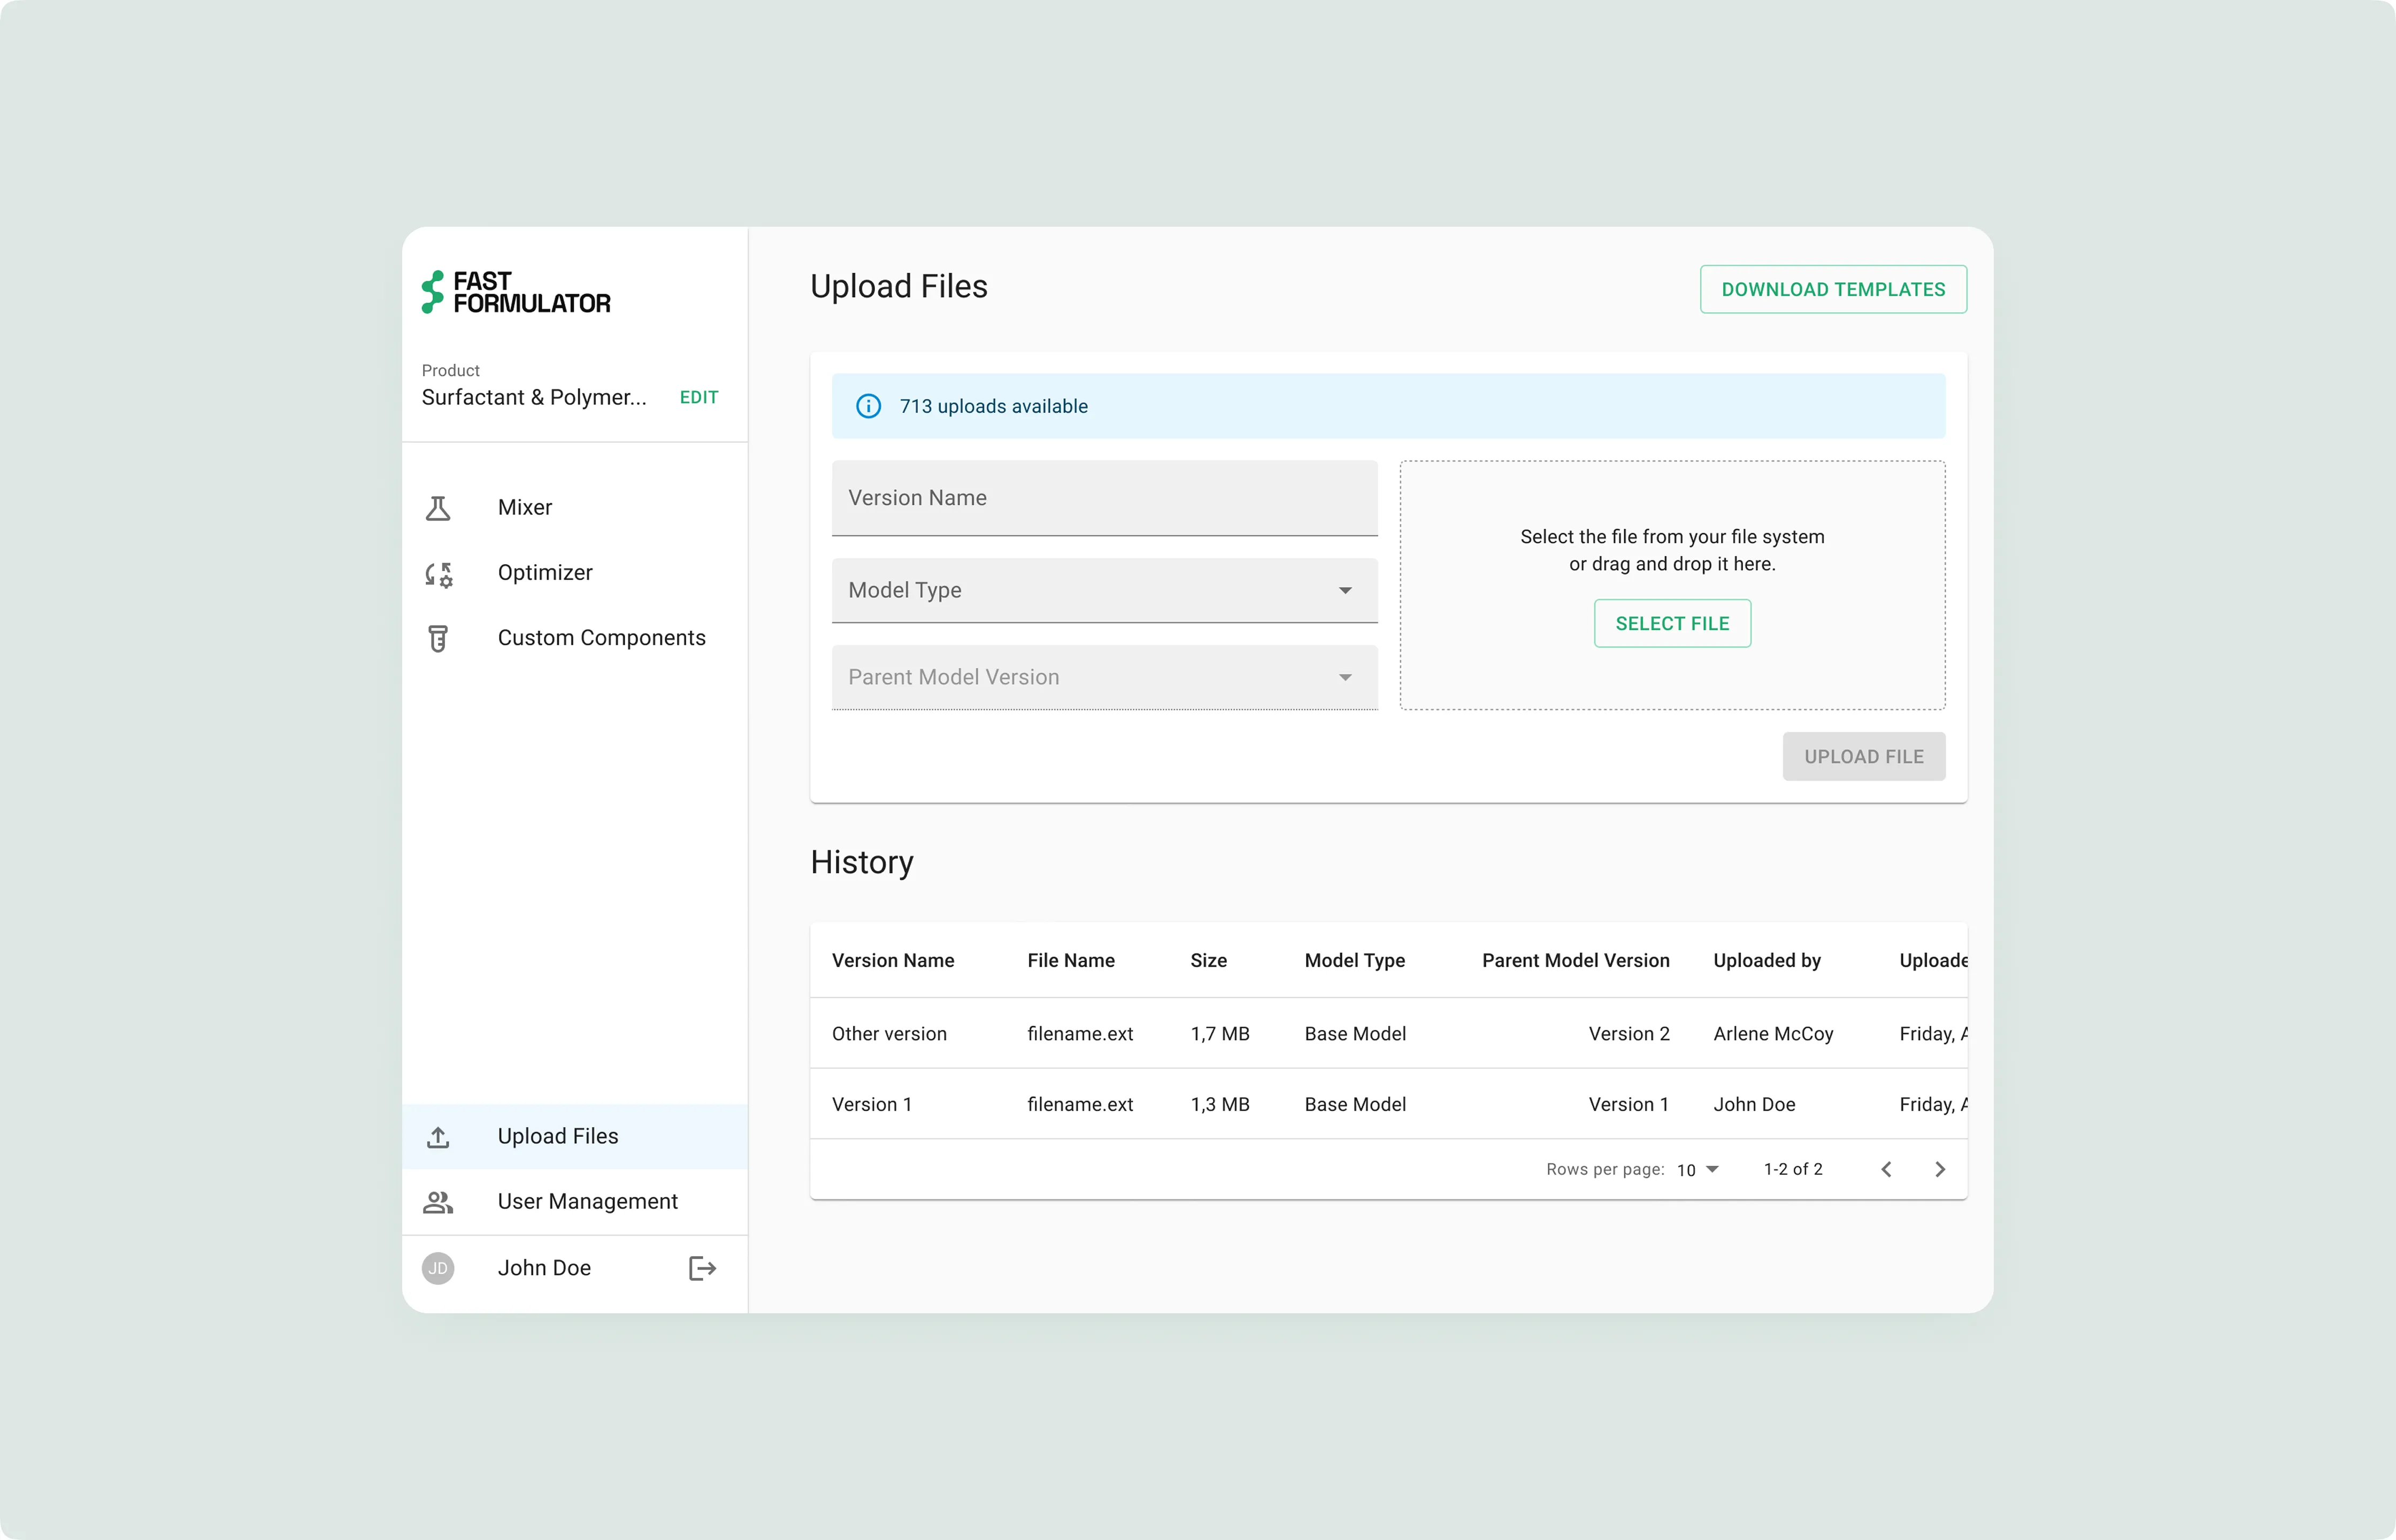Focus the Version Name input field
2396x1540 pixels.
coord(1104,498)
